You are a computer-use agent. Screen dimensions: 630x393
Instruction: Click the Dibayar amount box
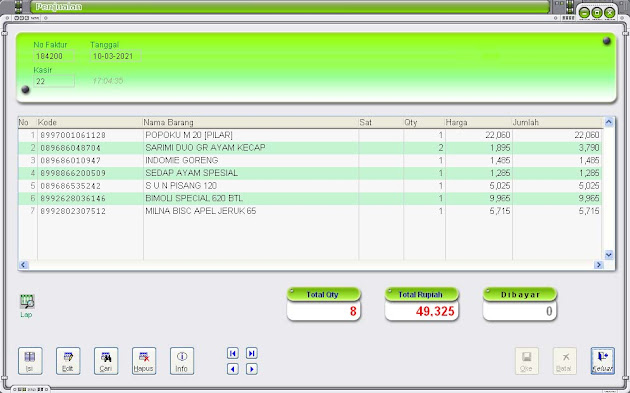pyautogui.click(x=520, y=311)
